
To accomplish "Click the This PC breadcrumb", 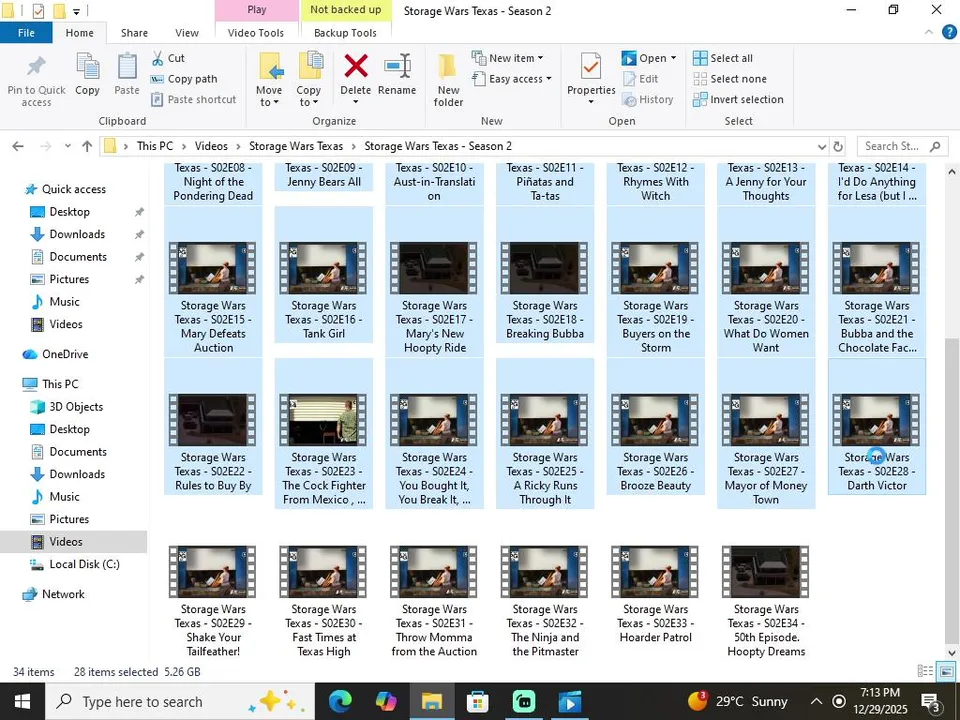I will (x=155, y=146).
